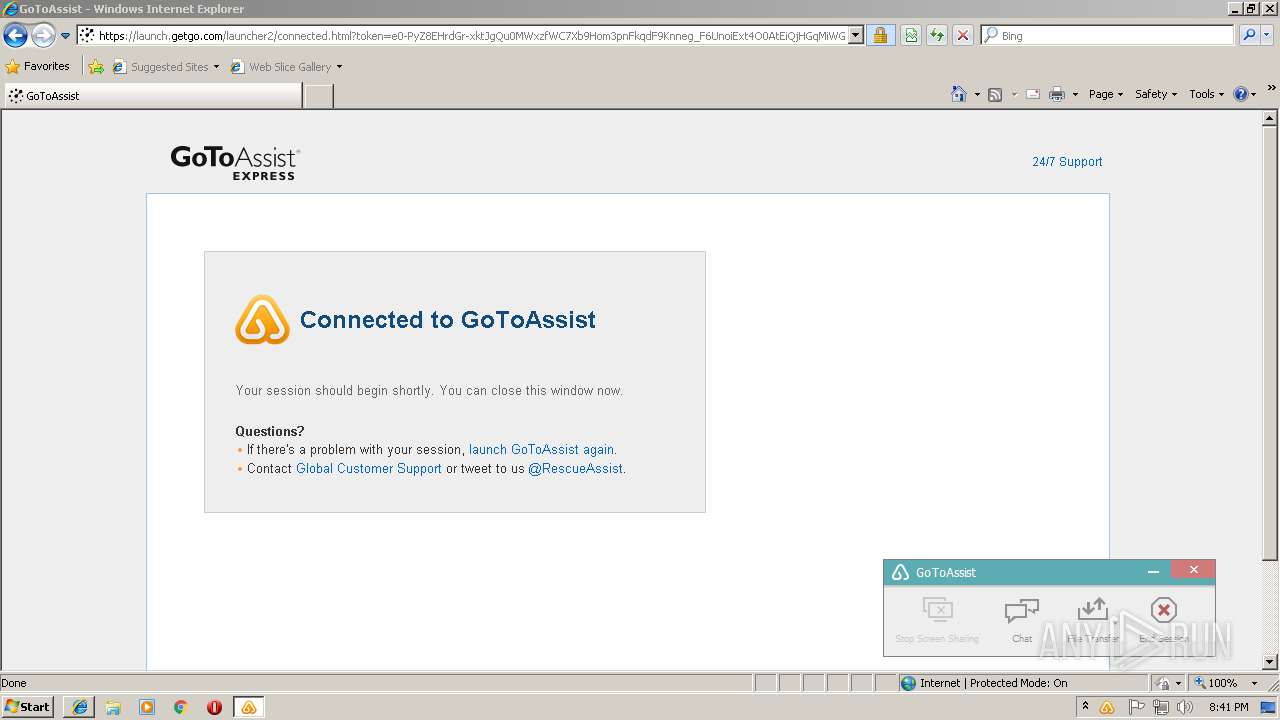
Task: Stop page loading with red X
Action: tap(962, 35)
